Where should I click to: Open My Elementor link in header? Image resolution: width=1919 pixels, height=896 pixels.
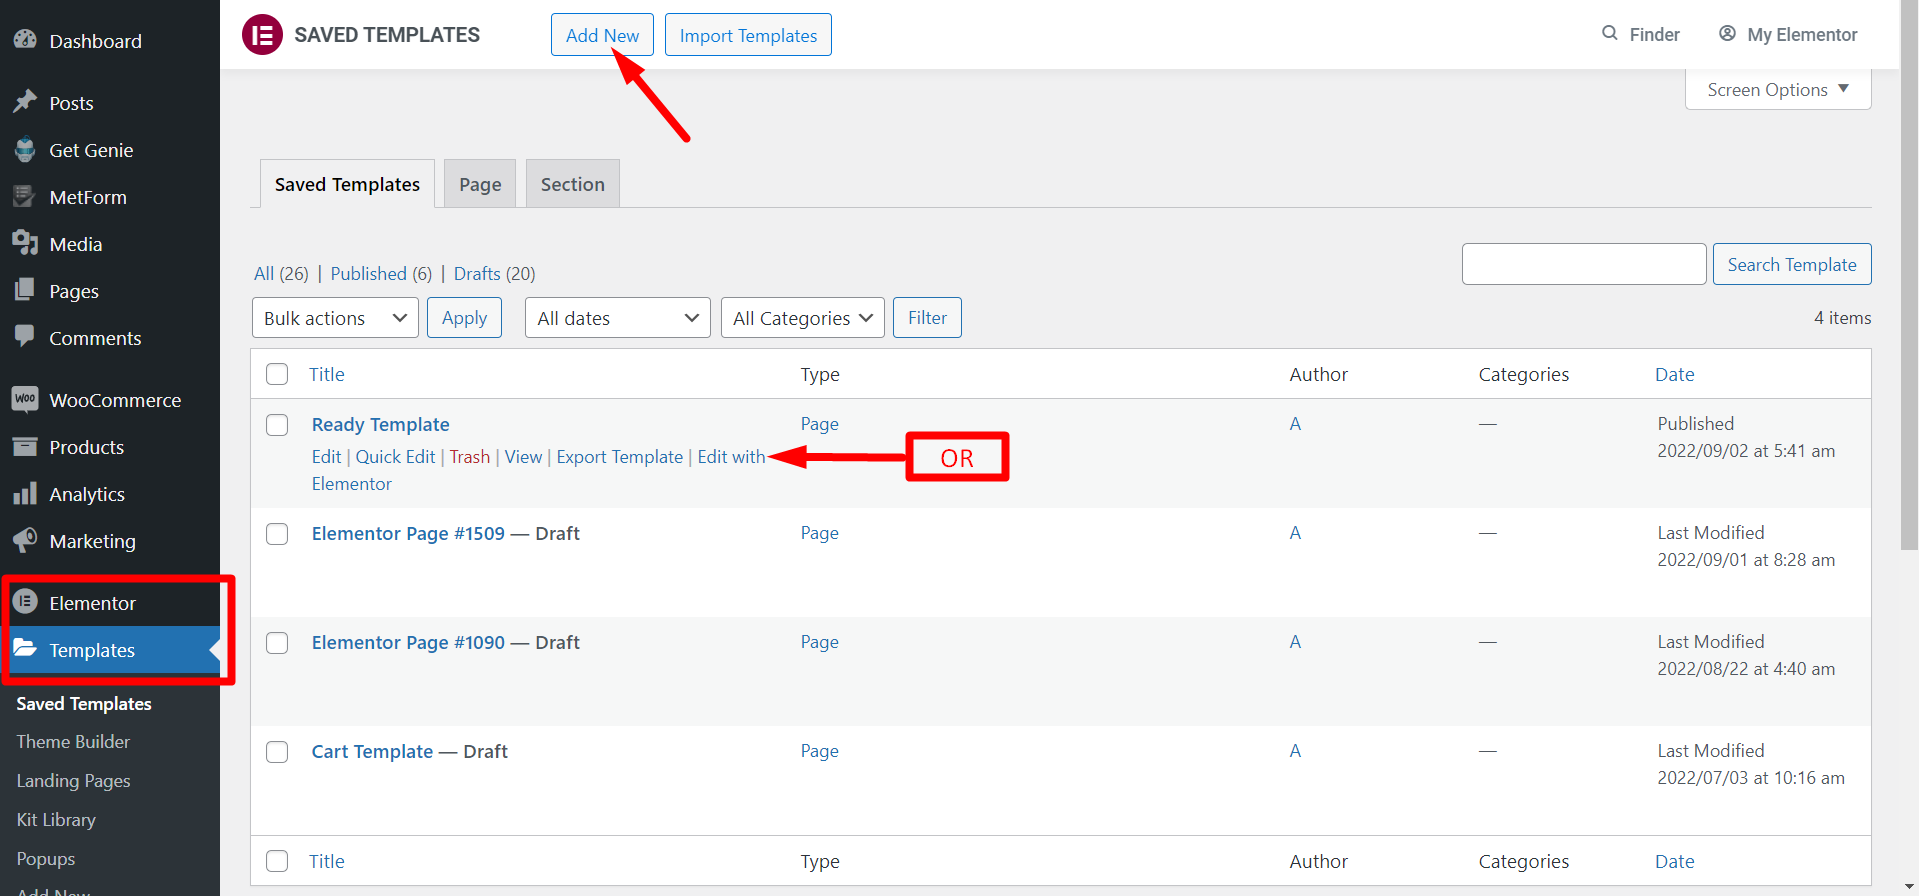pos(1788,34)
